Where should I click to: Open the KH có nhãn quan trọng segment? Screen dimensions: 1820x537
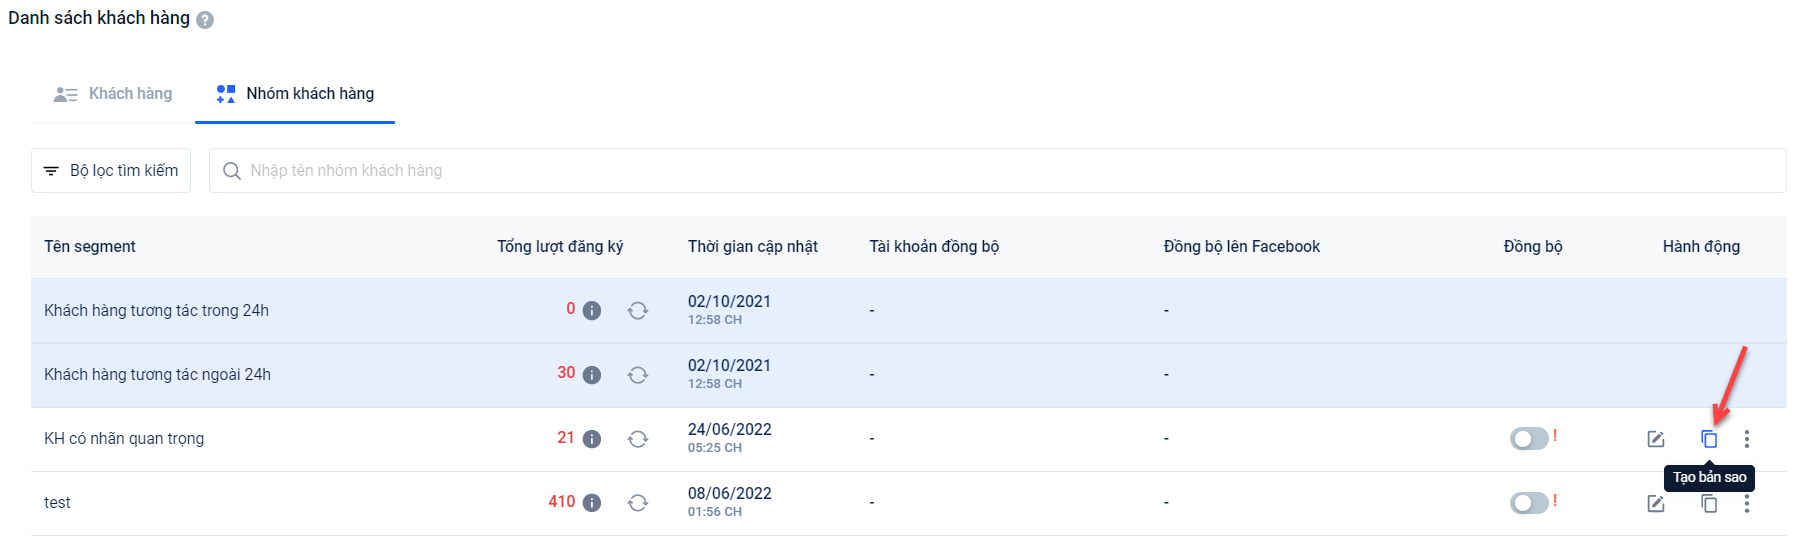[124, 439]
